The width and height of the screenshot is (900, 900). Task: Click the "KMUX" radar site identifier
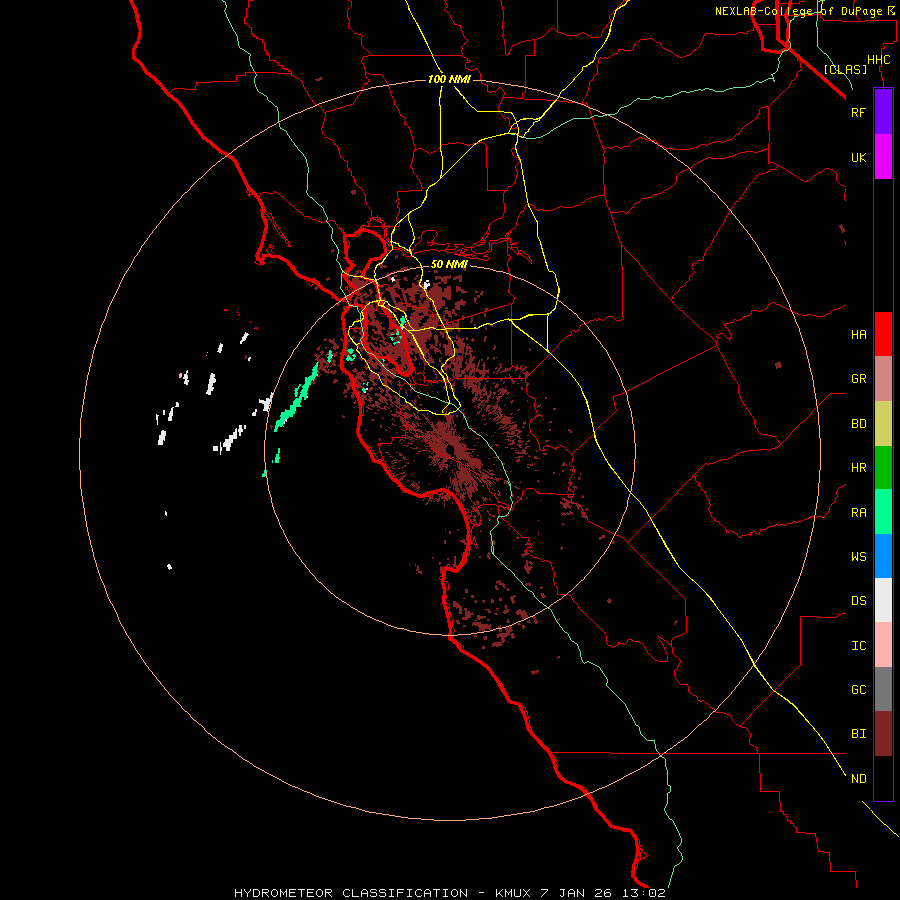click(513, 893)
